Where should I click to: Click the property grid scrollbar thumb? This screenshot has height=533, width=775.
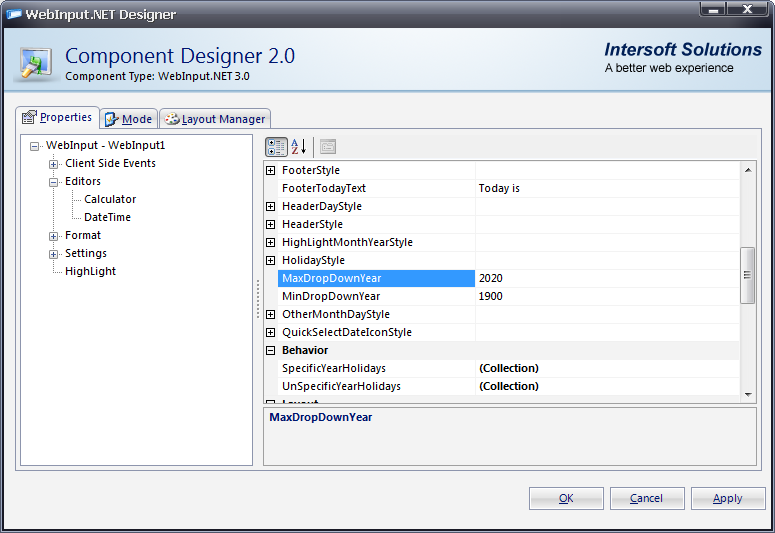(747, 275)
